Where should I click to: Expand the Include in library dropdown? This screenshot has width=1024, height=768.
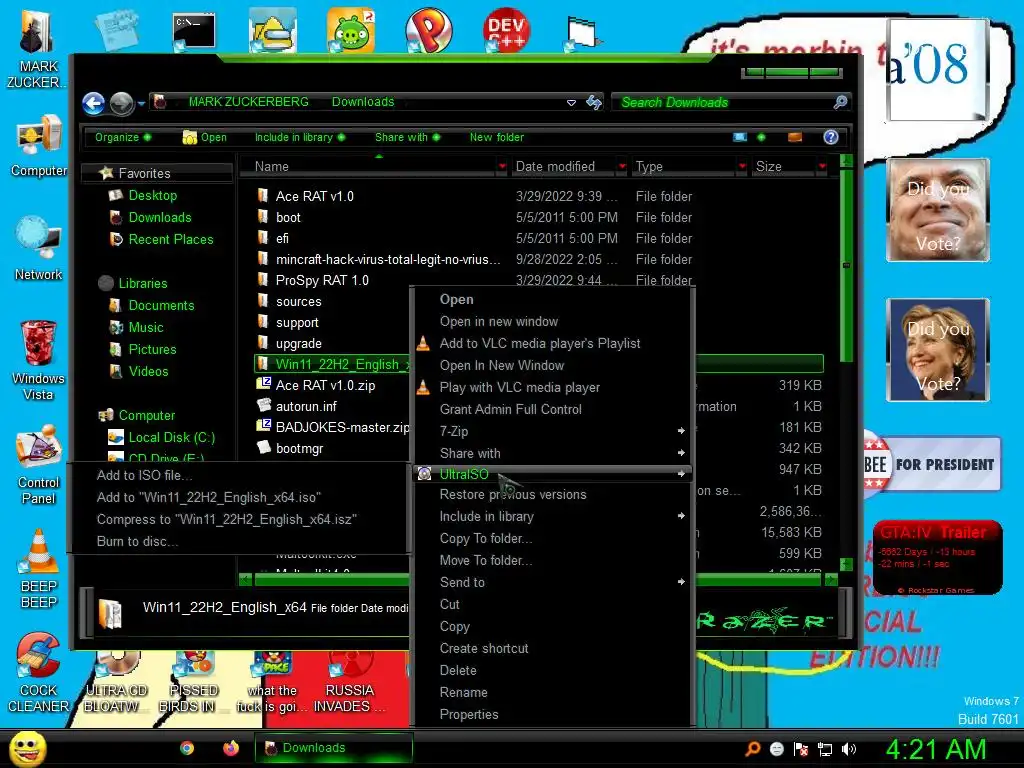pos(300,137)
